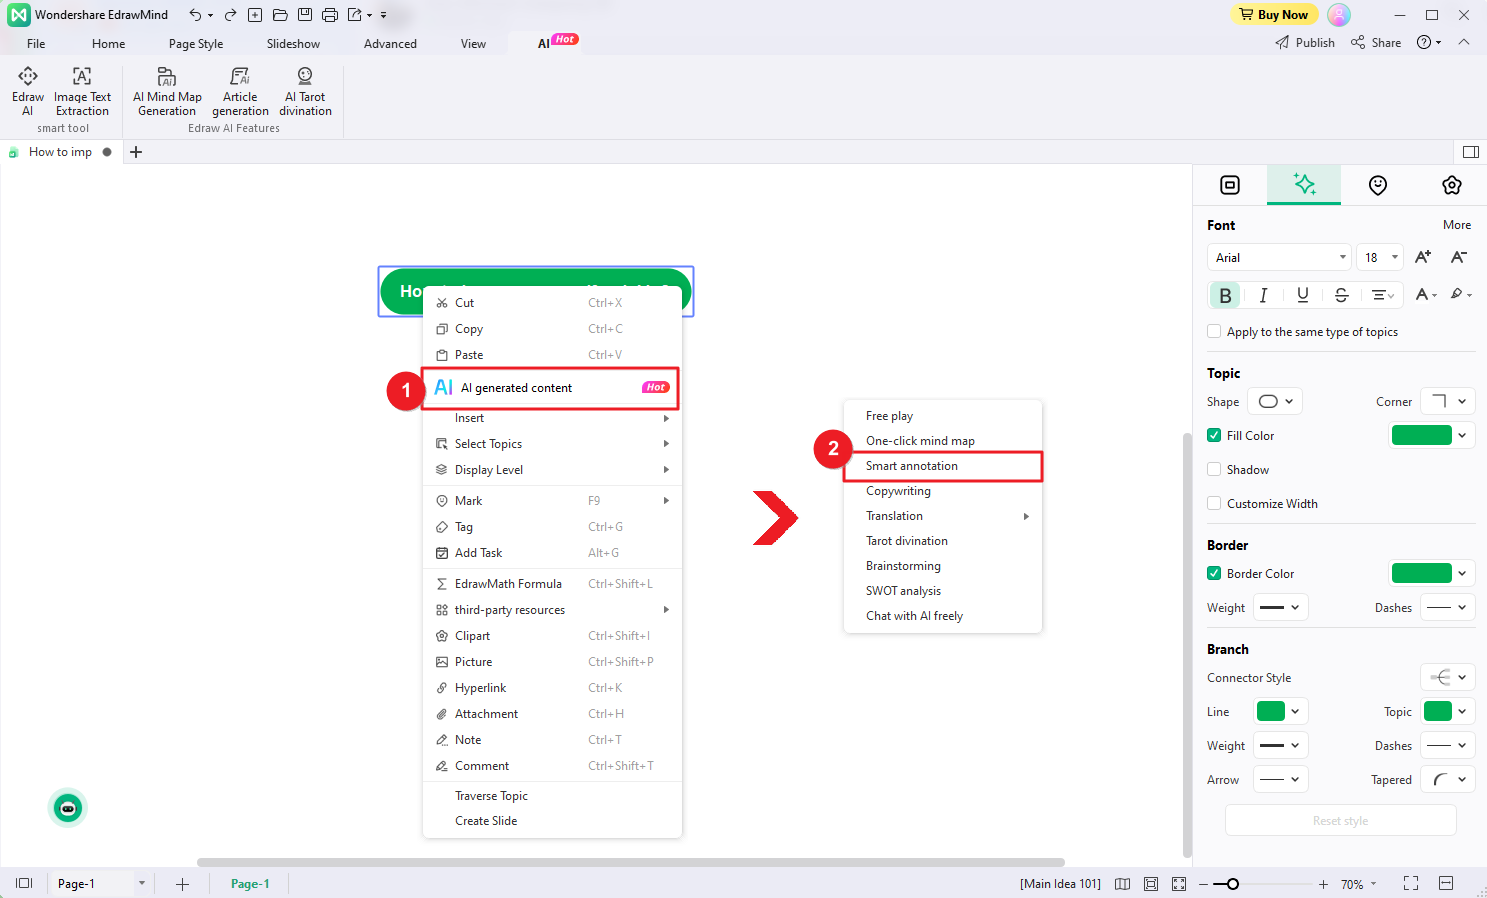Screen dimensions: 1487x898
Task: Launch Image Text Extraction
Action: click(82, 91)
